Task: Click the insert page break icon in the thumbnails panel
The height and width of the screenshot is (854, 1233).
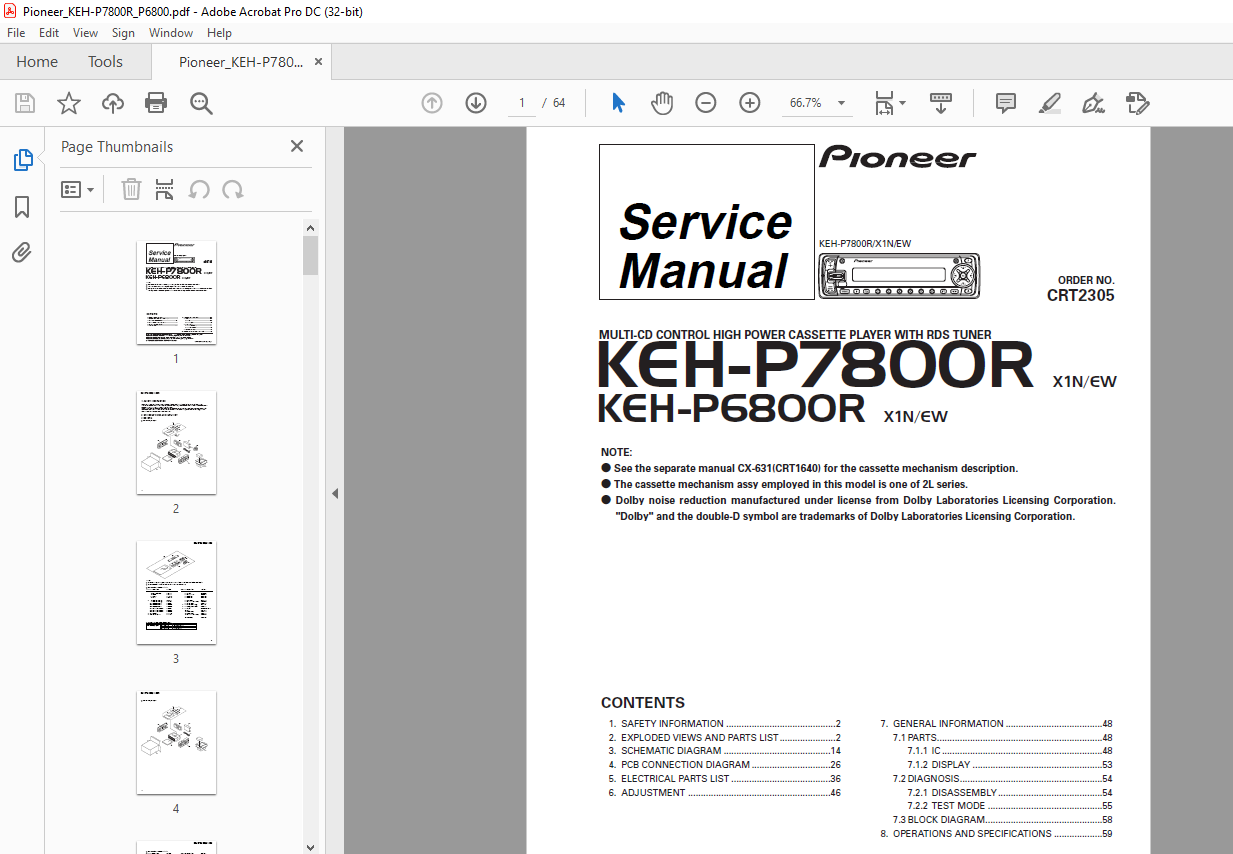Action: coord(165,190)
